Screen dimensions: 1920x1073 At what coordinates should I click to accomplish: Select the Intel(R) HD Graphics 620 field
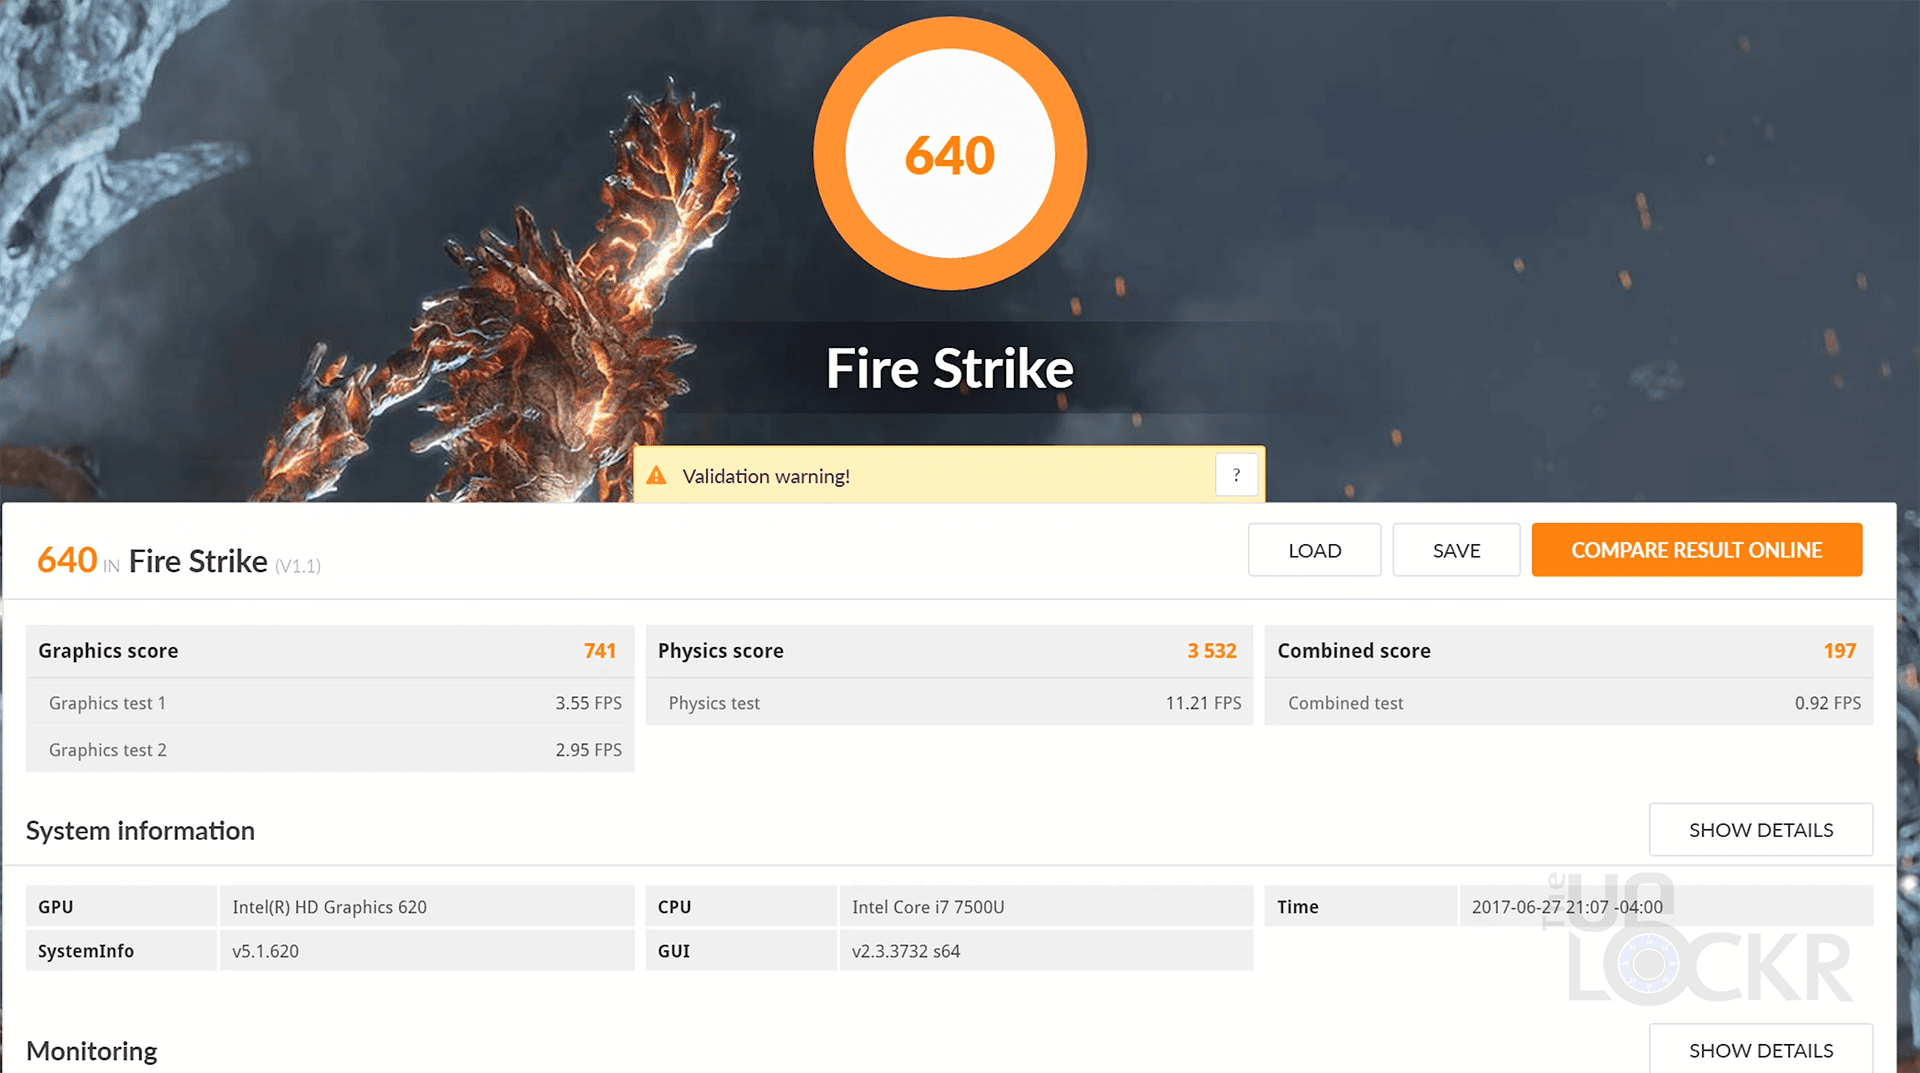click(x=426, y=907)
